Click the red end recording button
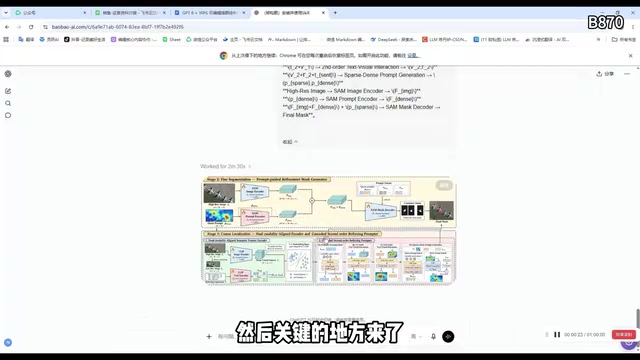640x360 pixels. point(624,335)
